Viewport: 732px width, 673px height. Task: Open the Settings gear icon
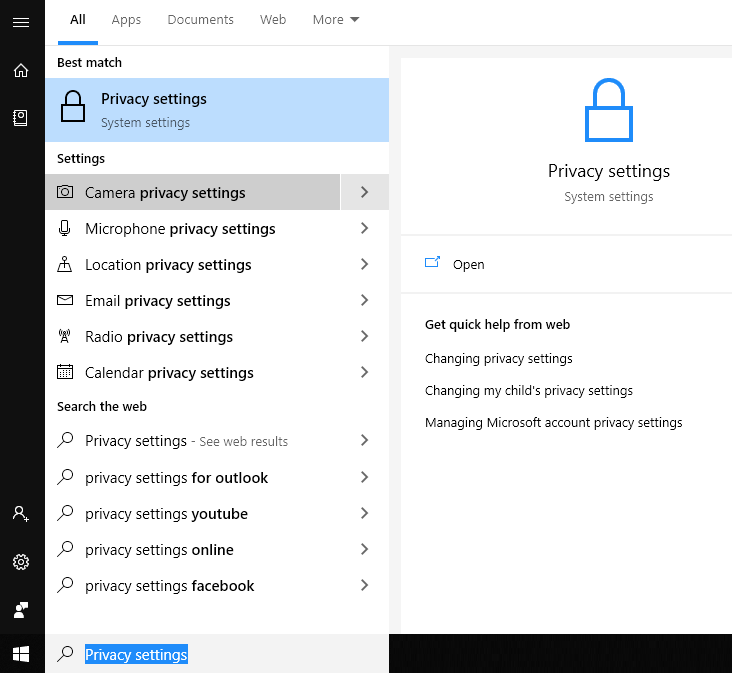click(x=21, y=561)
